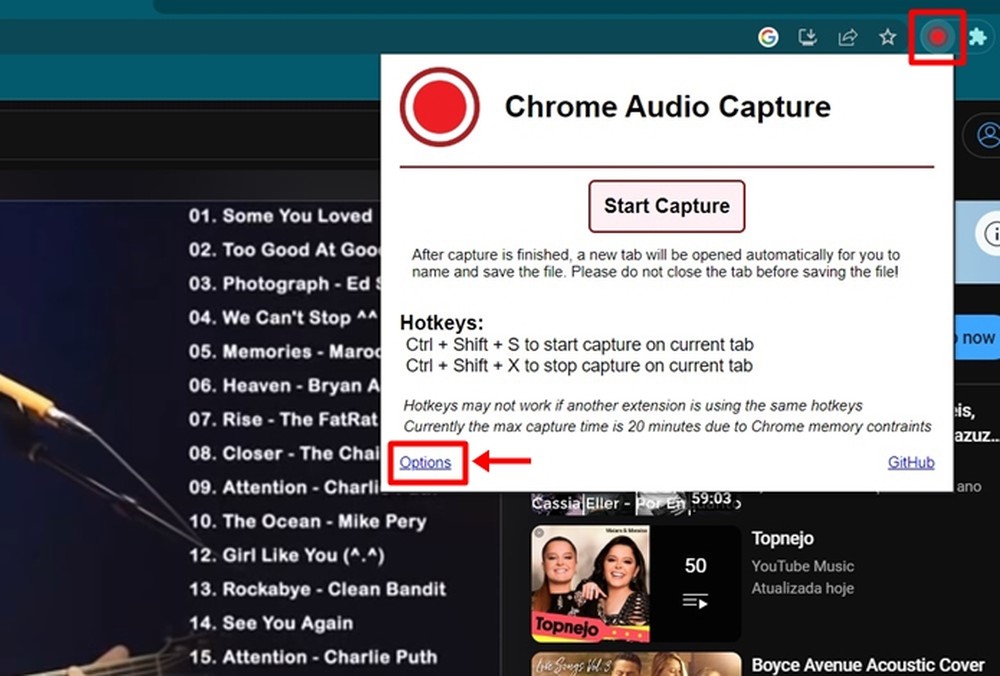
Task: Click the Google account icon in the address bar
Action: (x=767, y=37)
